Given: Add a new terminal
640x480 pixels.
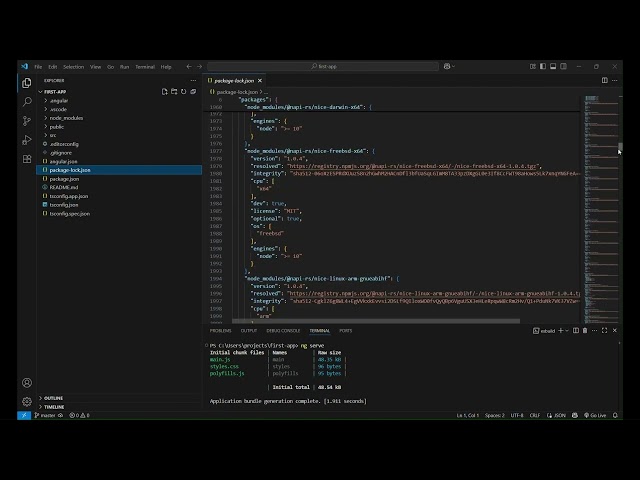Looking at the screenshot, I should (x=561, y=331).
